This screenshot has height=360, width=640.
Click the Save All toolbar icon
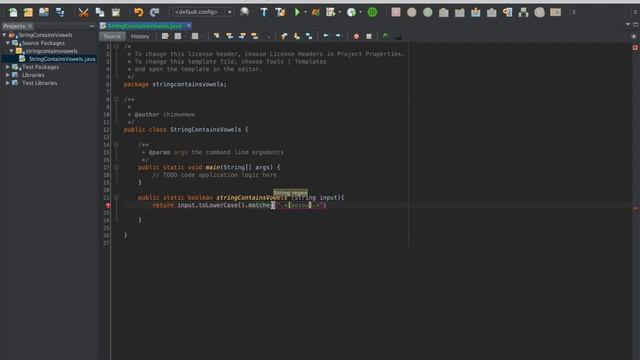pyautogui.click(x=60, y=12)
